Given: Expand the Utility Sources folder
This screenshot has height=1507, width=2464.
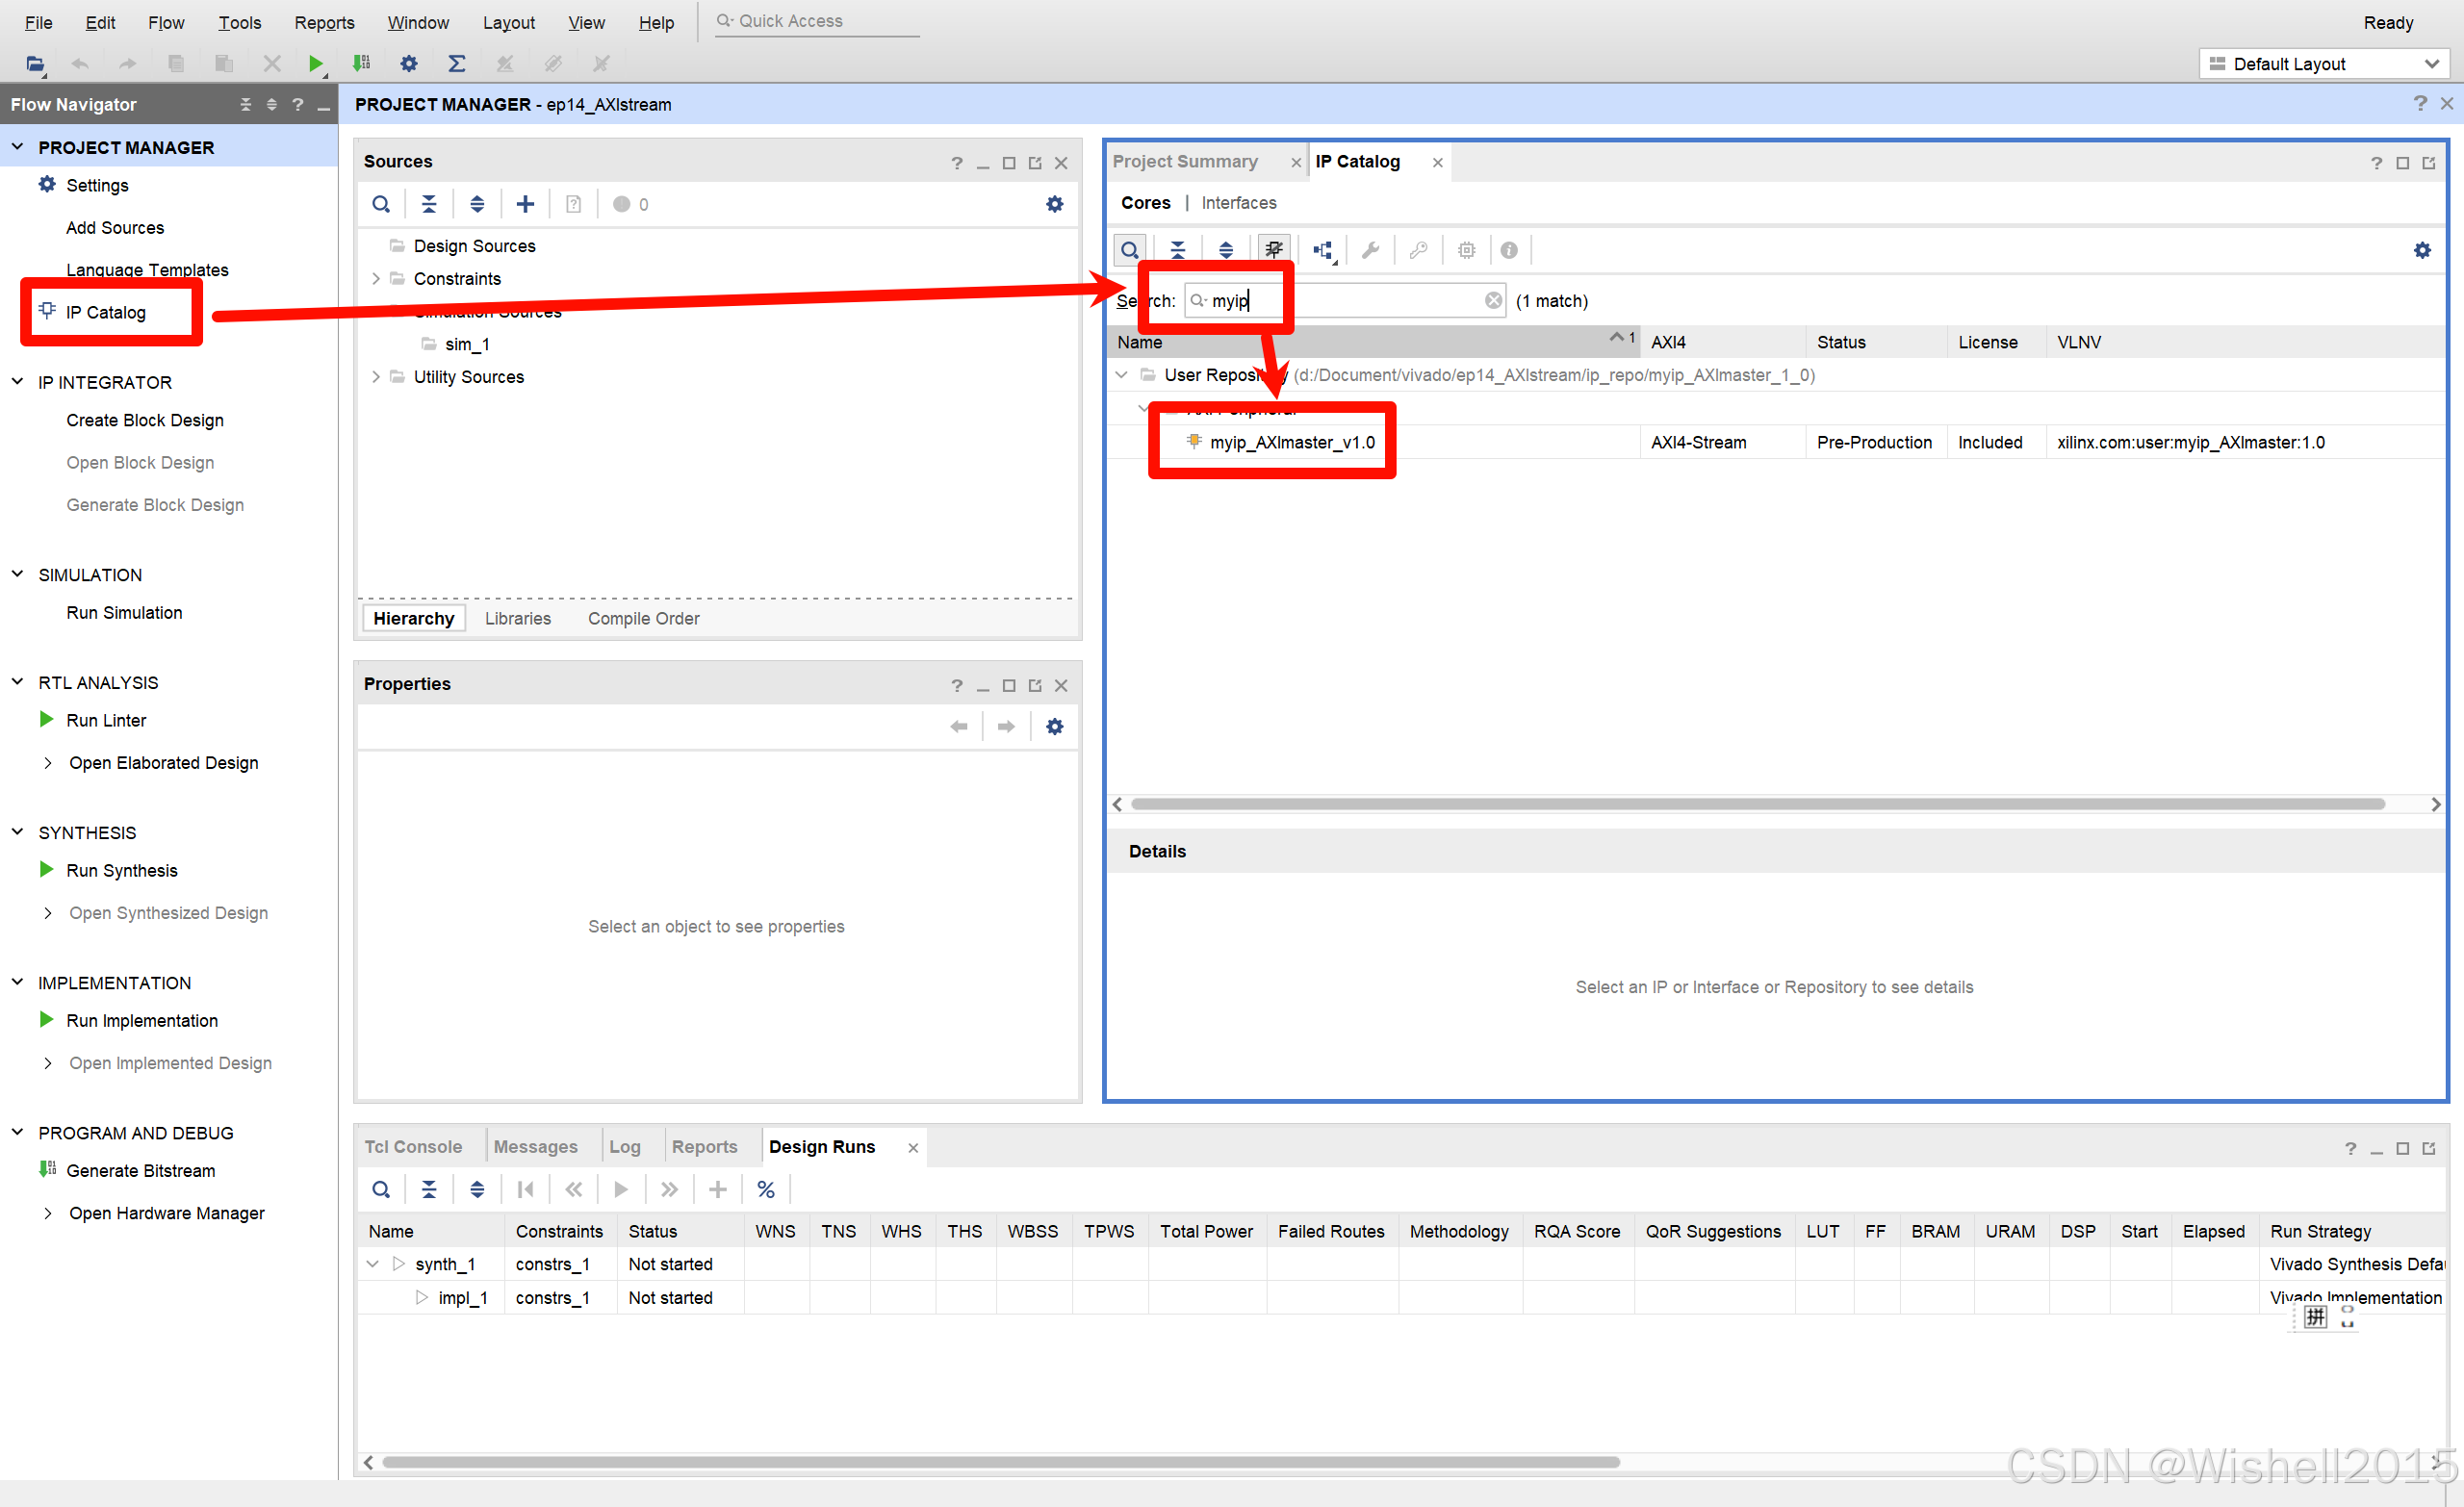Looking at the screenshot, I should 376,377.
